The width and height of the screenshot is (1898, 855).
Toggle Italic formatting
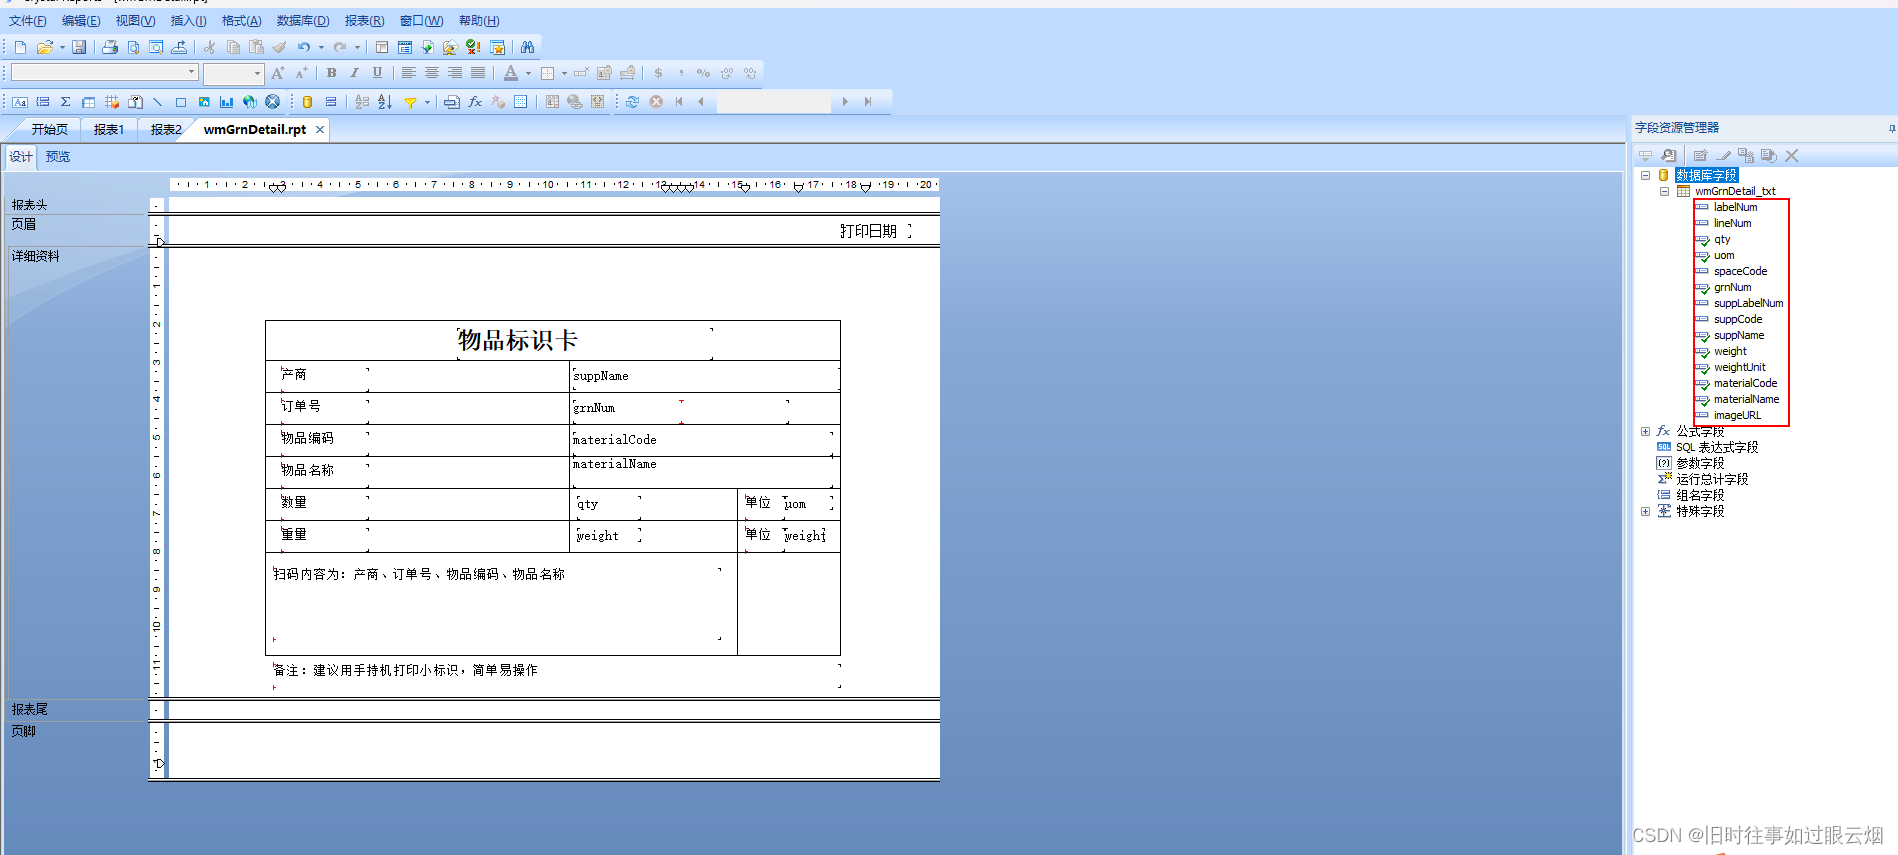[354, 73]
